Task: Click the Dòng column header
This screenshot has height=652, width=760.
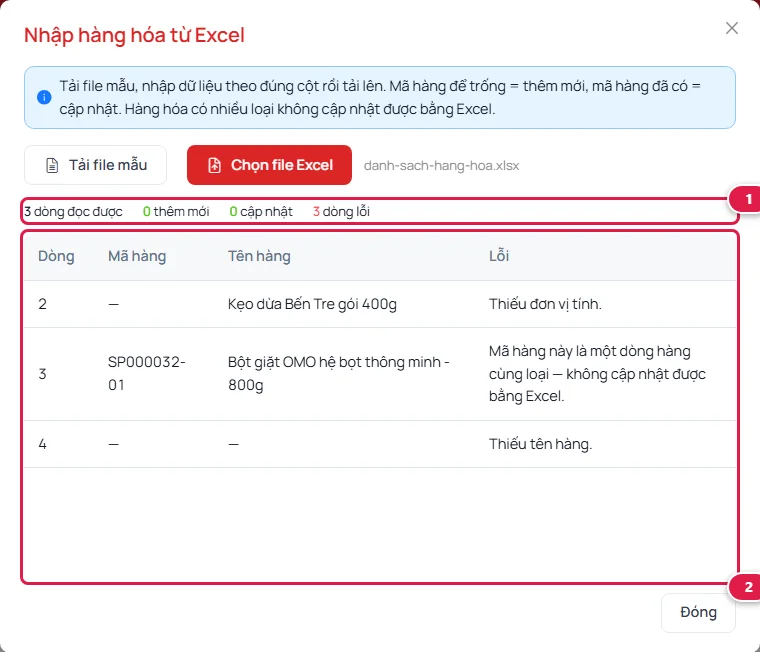Action: (x=56, y=256)
